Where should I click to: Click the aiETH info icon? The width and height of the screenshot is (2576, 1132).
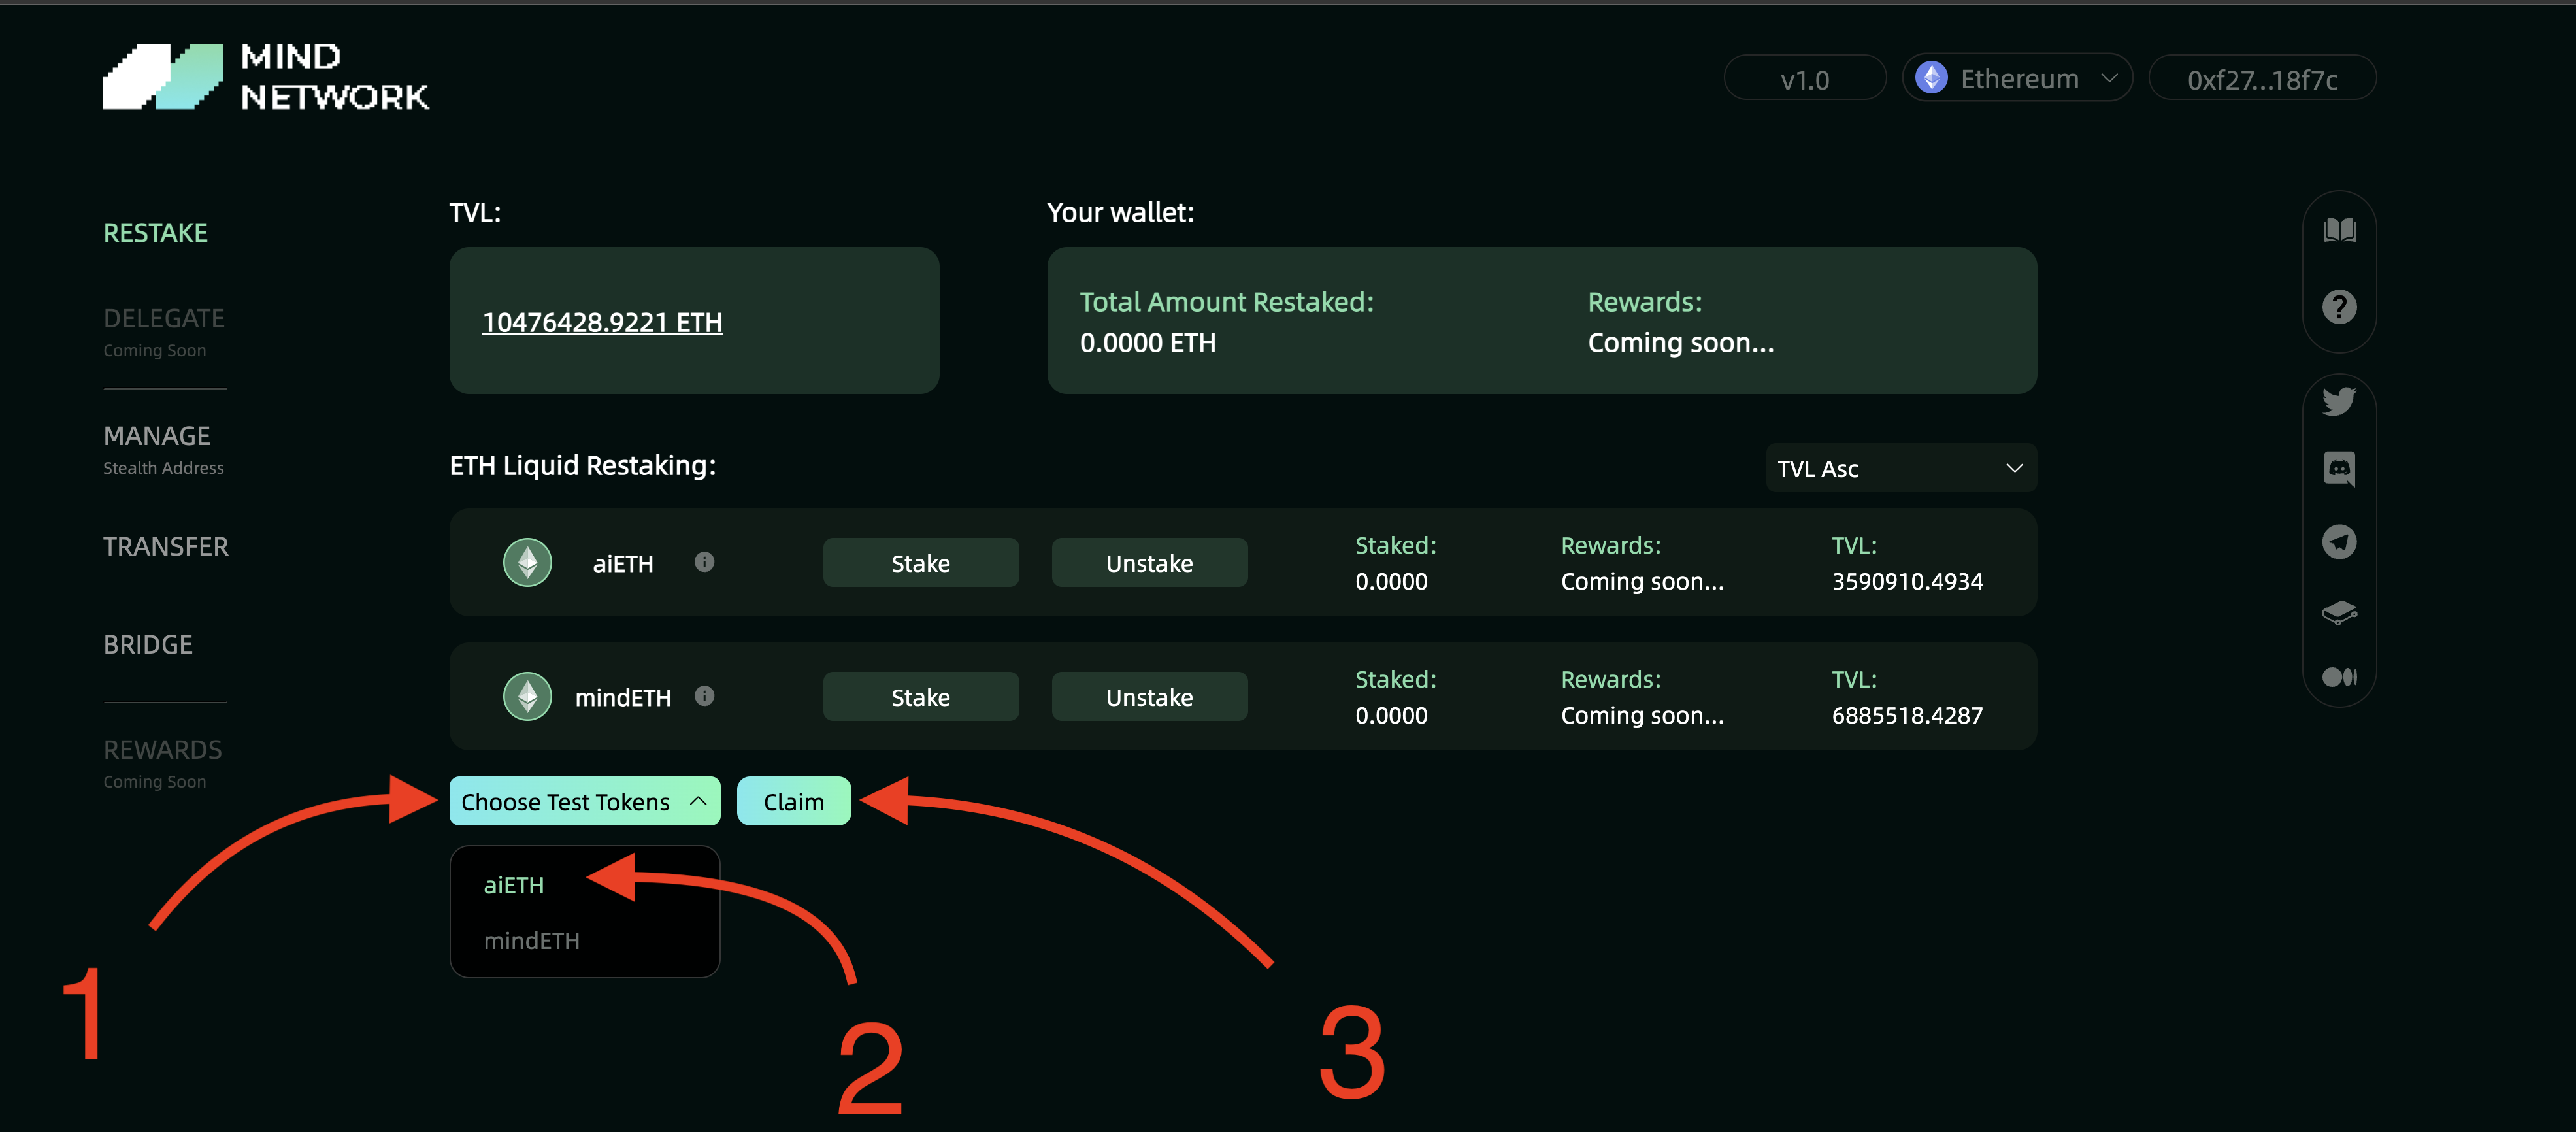click(x=704, y=562)
